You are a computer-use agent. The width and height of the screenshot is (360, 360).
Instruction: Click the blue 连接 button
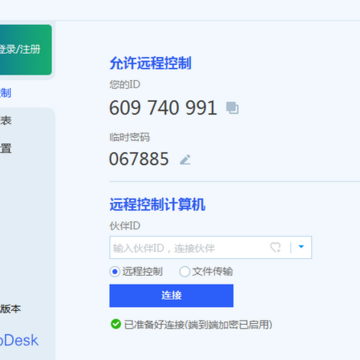(171, 295)
